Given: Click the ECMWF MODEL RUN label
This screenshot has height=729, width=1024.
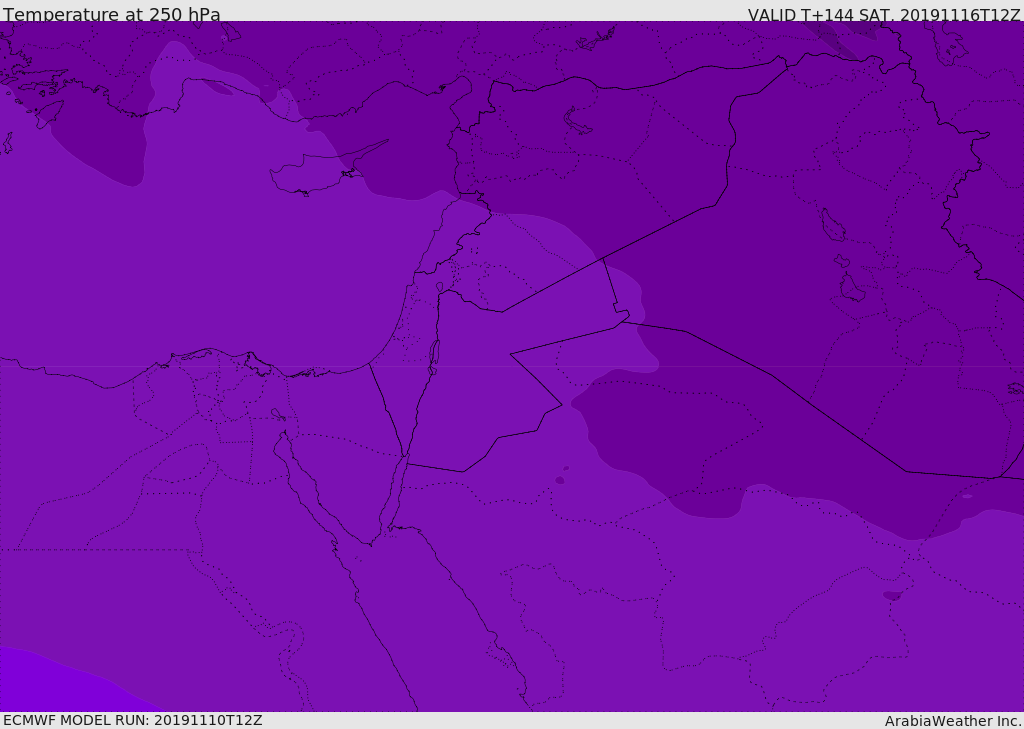Looking at the screenshot, I should [132, 720].
